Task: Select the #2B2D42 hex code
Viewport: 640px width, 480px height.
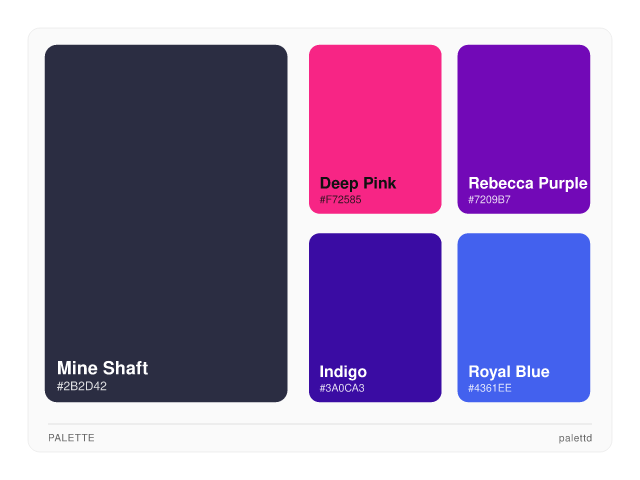Action: pyautogui.click(x=82, y=386)
